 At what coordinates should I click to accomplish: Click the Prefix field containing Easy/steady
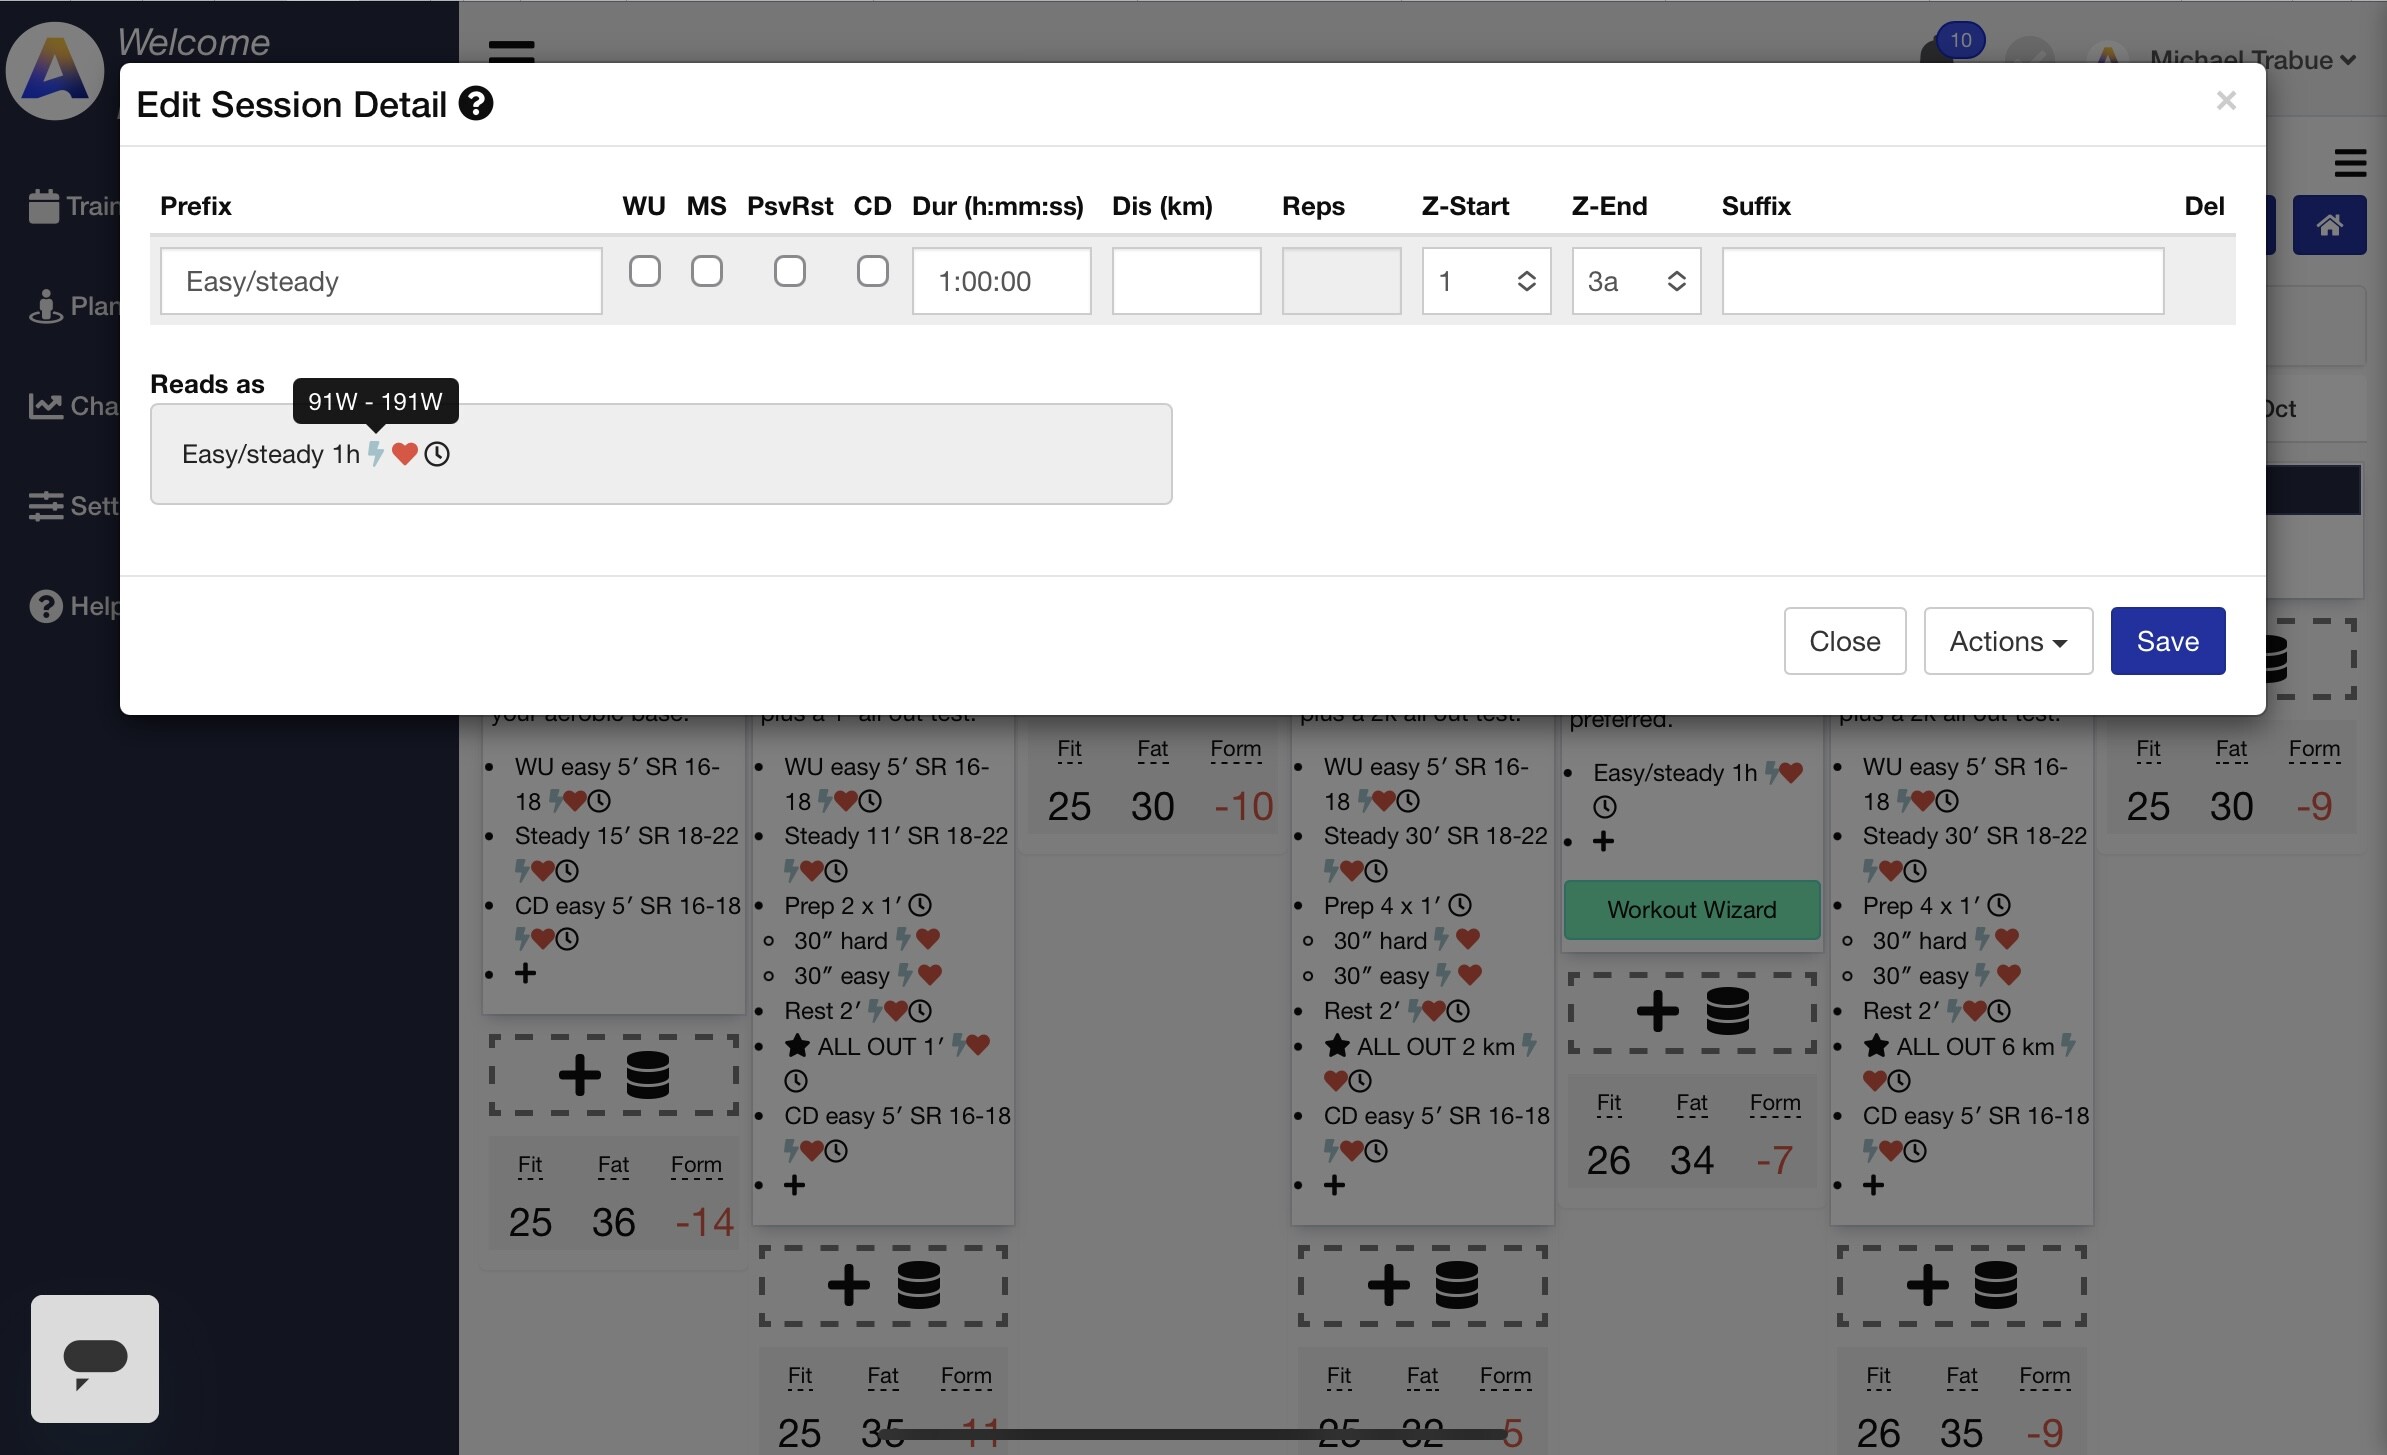pyautogui.click(x=381, y=281)
